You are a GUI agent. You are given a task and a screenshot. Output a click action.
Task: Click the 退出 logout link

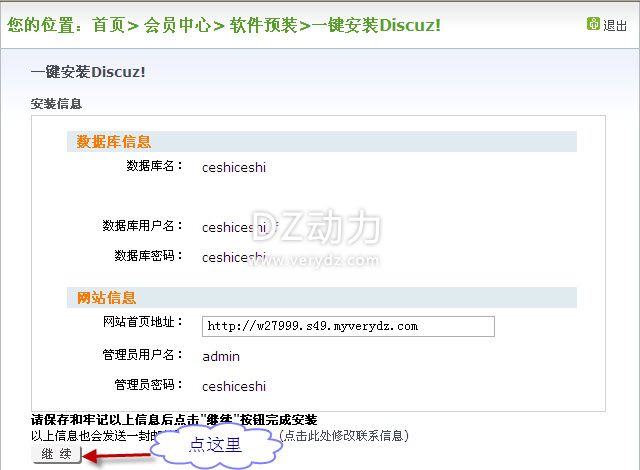[x=615, y=26]
